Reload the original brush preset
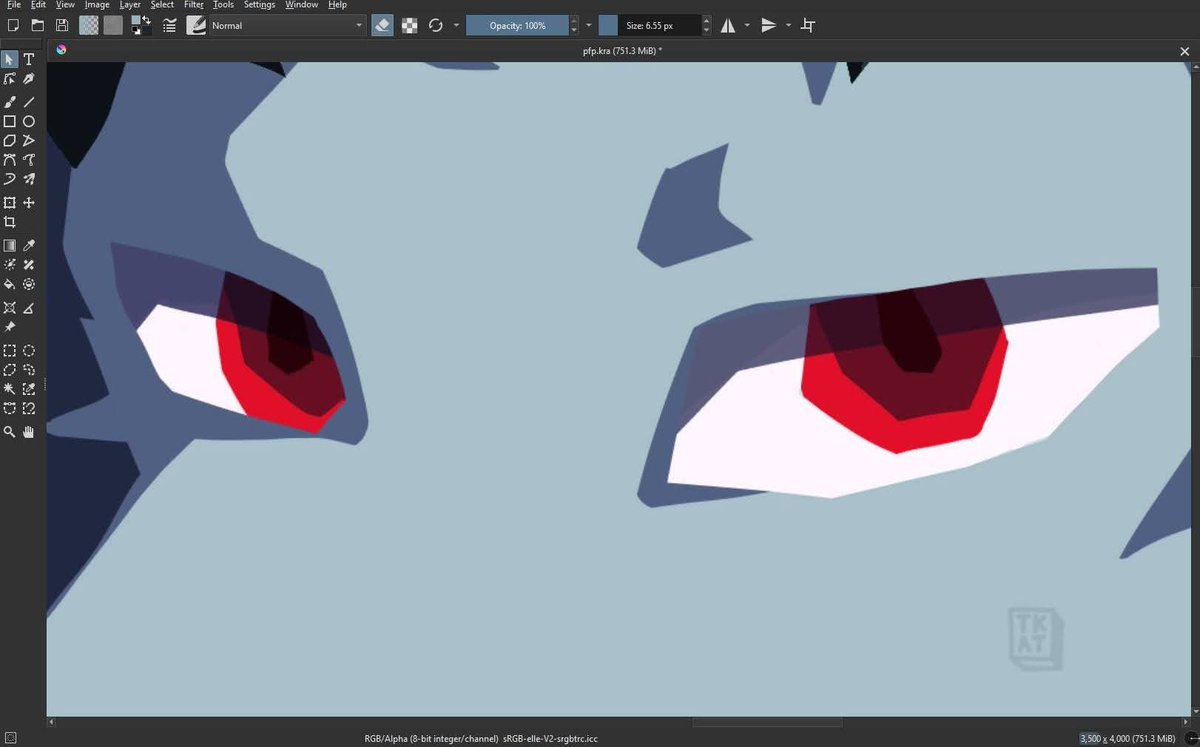Image resolution: width=1200 pixels, height=747 pixels. [436, 25]
